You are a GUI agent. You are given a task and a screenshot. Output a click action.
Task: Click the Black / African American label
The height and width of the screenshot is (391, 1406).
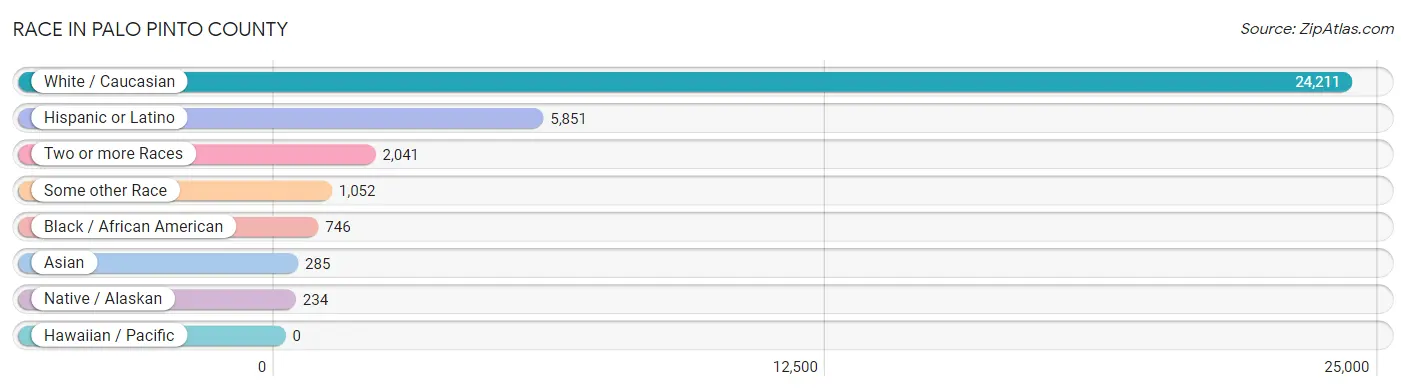[x=133, y=227]
